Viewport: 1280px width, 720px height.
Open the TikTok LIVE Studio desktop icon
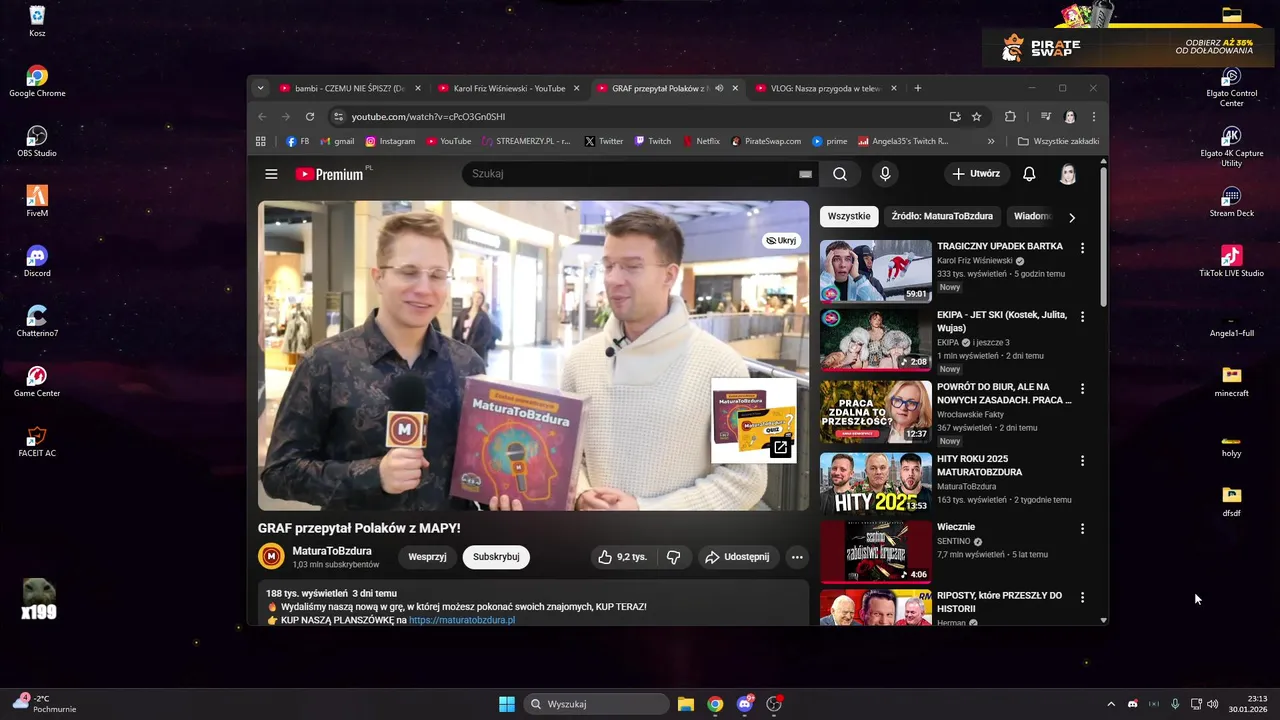tap(1232, 262)
